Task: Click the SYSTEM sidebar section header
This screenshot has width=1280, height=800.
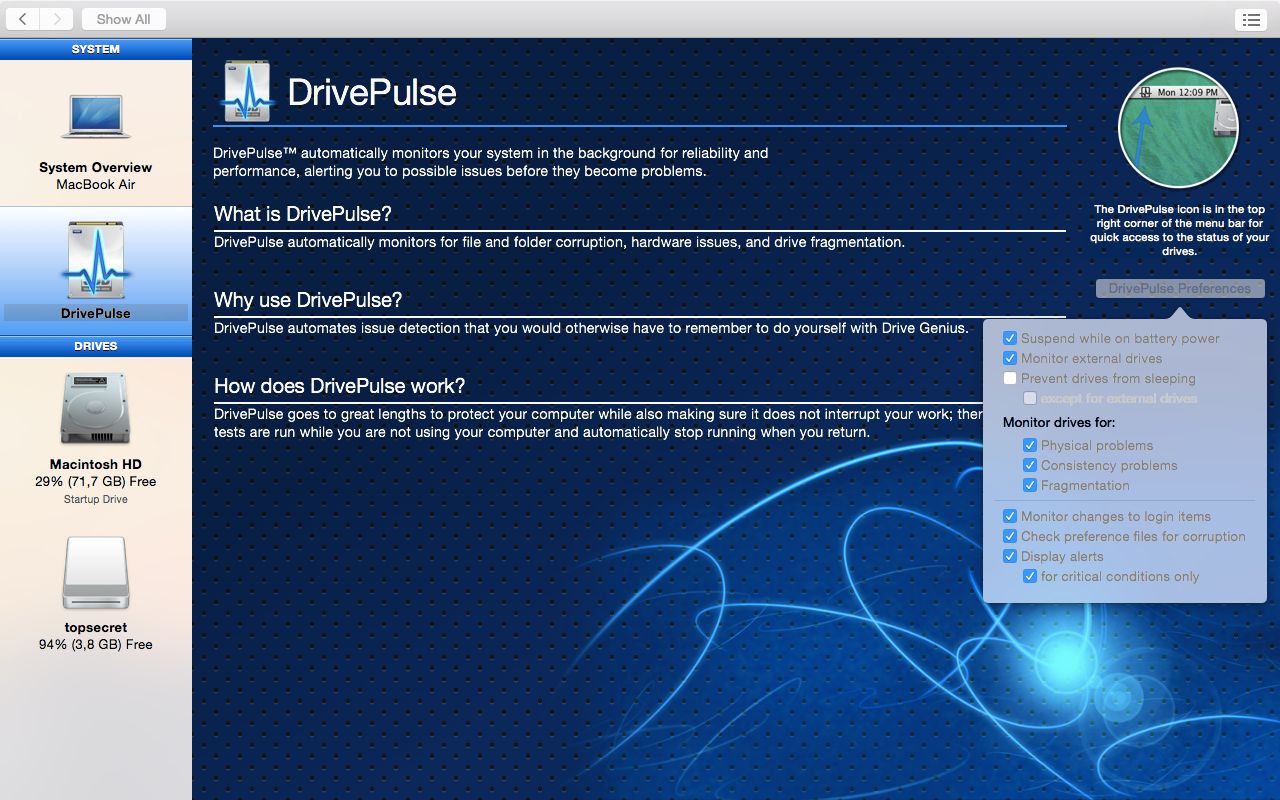Action: pos(96,49)
